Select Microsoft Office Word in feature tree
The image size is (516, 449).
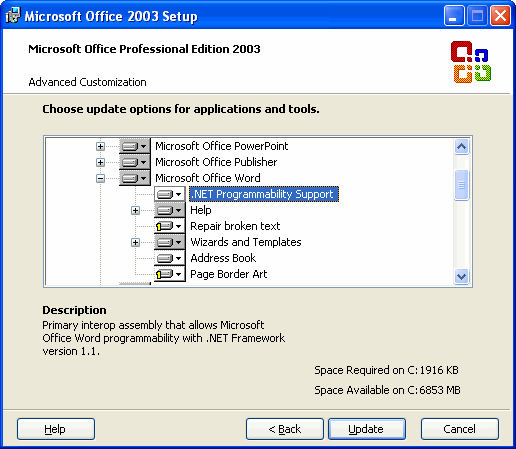208,178
